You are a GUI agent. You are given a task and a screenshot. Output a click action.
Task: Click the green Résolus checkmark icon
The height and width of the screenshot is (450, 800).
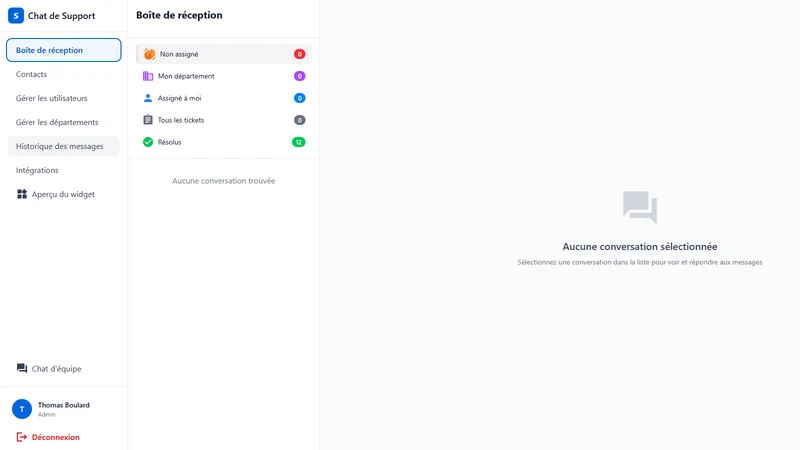(x=148, y=142)
